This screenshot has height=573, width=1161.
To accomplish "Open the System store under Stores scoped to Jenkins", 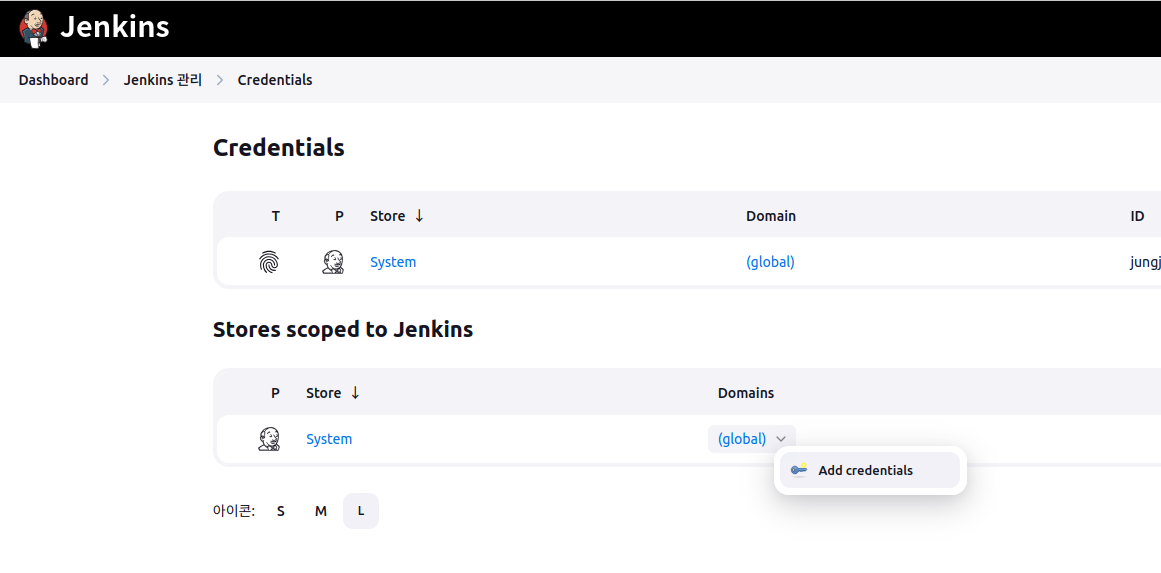I will pos(329,439).
